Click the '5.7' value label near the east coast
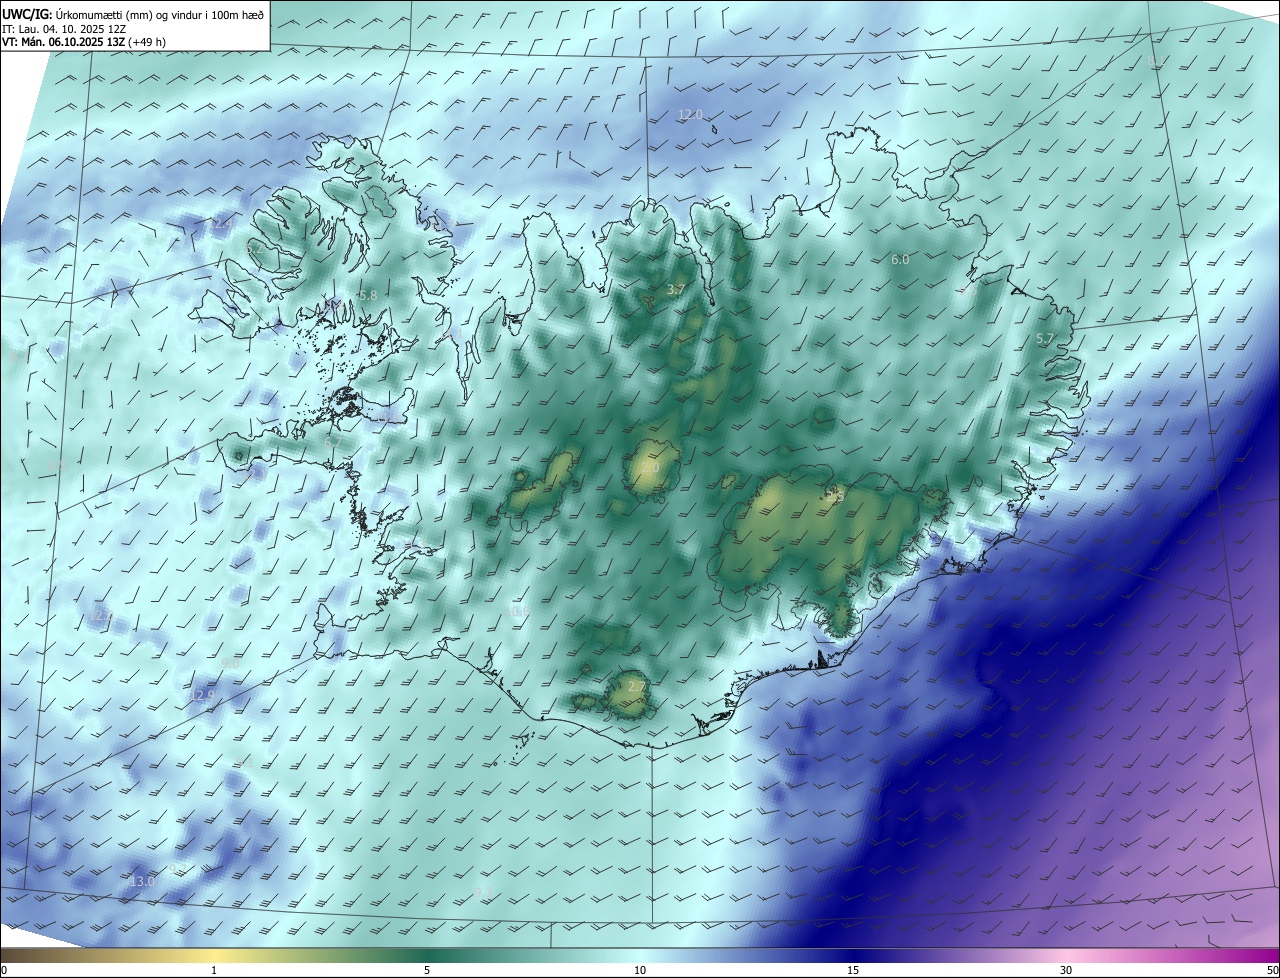 1045,339
